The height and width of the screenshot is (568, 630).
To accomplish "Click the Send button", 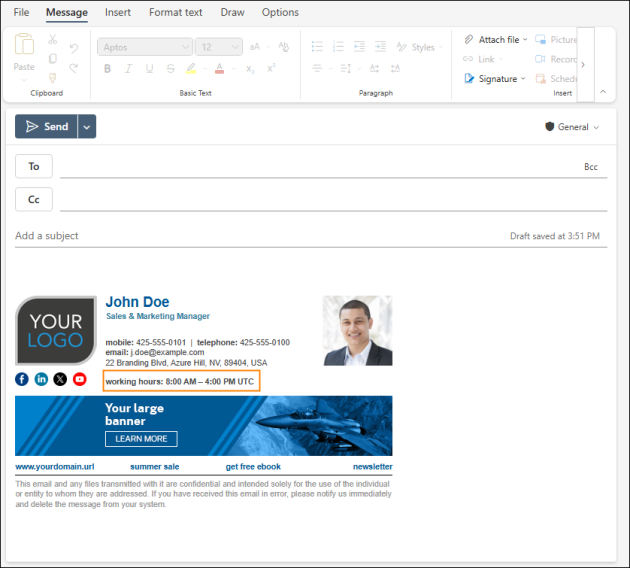I will pyautogui.click(x=46, y=127).
